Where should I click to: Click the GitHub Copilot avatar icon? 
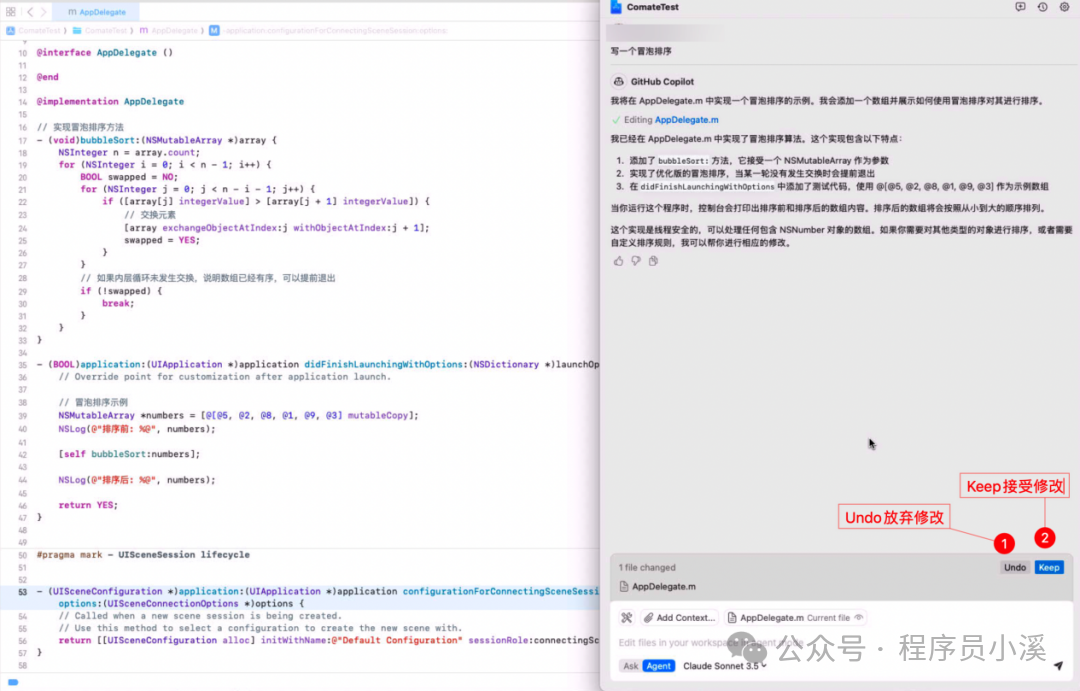[619, 81]
